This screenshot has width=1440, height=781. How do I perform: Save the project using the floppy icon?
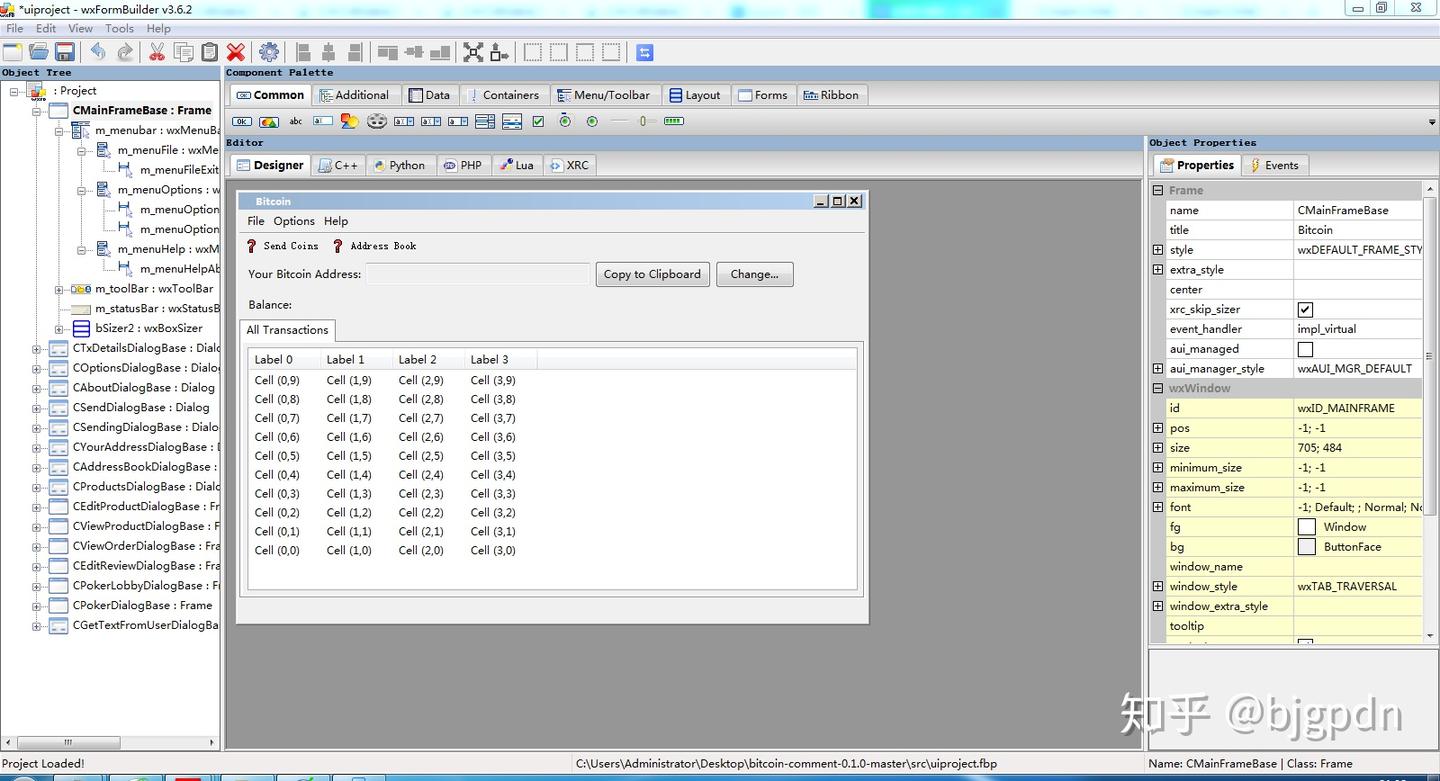[65, 52]
